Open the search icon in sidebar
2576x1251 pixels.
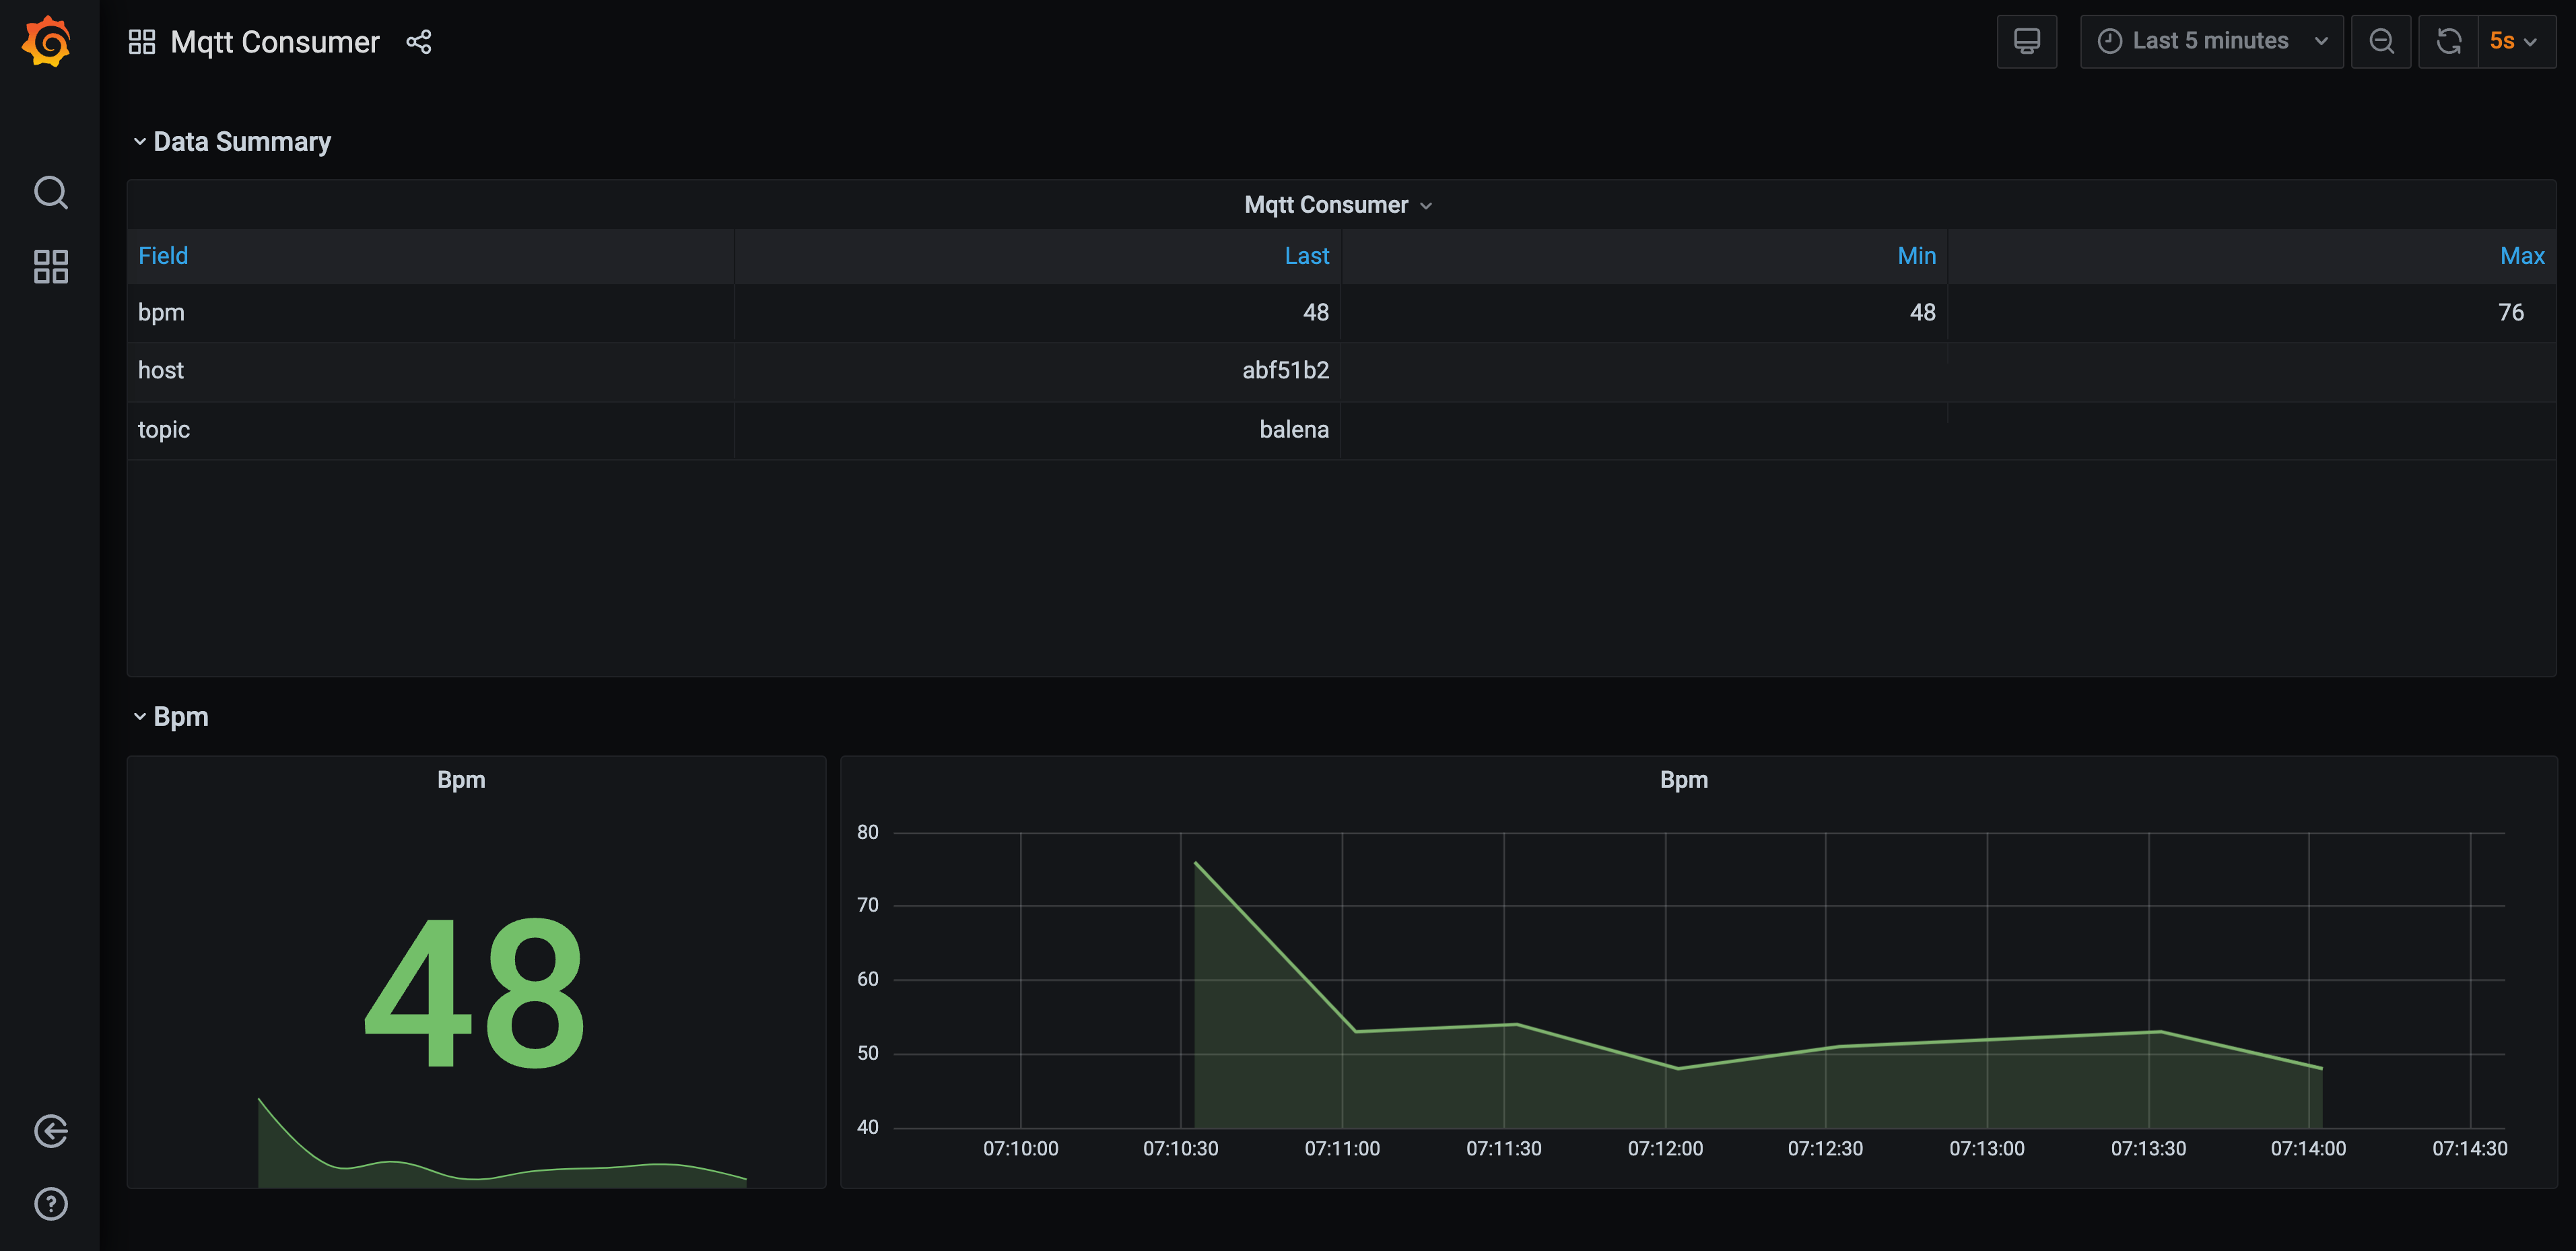pyautogui.click(x=51, y=192)
